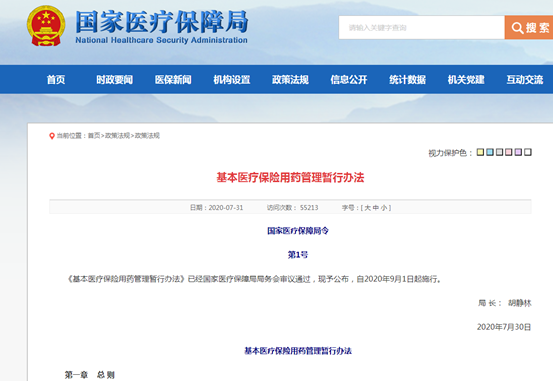Open the 互动交流 nav menu item
This screenshot has height=381, width=553.
pyautogui.click(x=525, y=80)
